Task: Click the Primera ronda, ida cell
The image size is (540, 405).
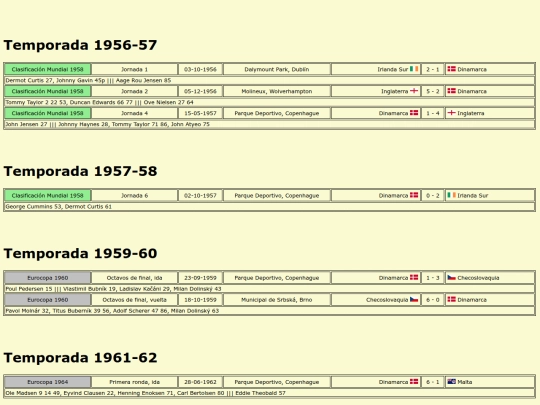Action: [134, 382]
